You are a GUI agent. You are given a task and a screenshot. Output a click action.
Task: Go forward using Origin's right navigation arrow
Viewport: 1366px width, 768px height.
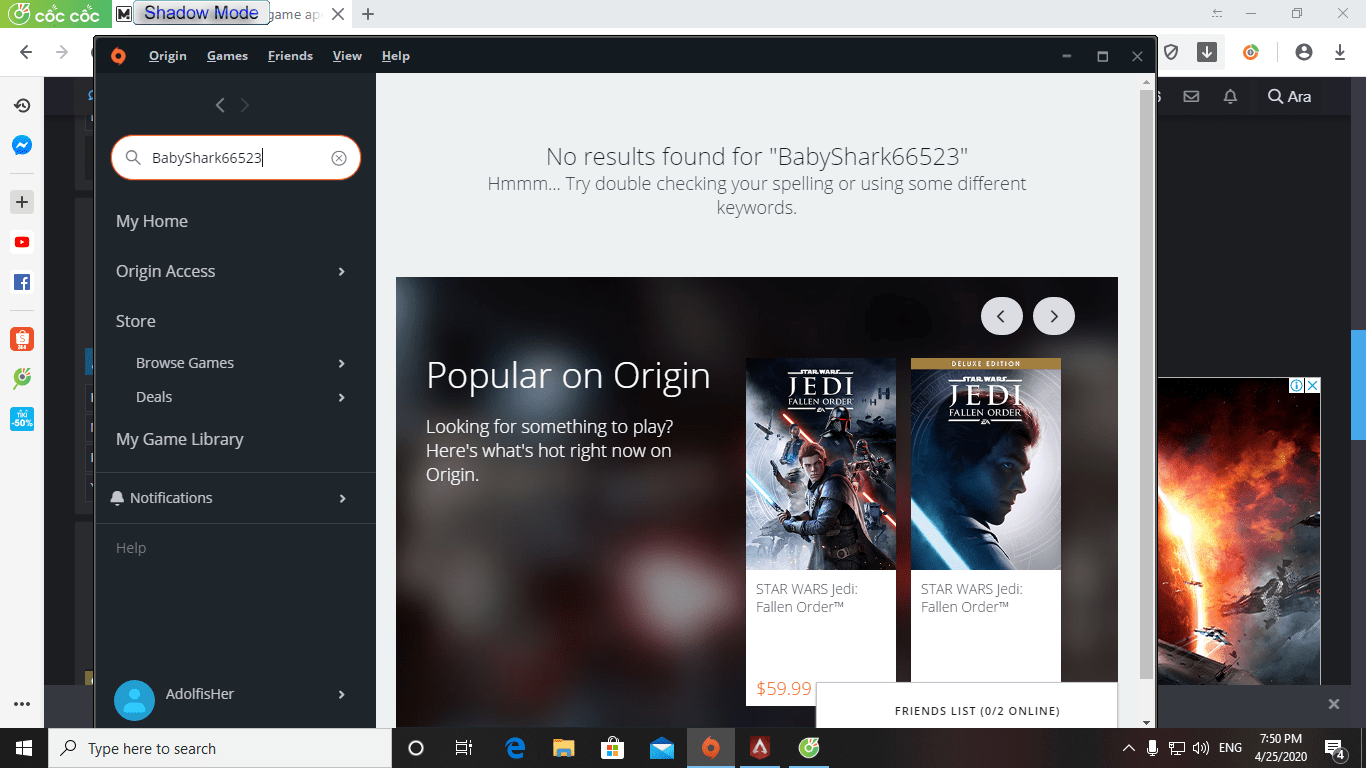point(245,105)
